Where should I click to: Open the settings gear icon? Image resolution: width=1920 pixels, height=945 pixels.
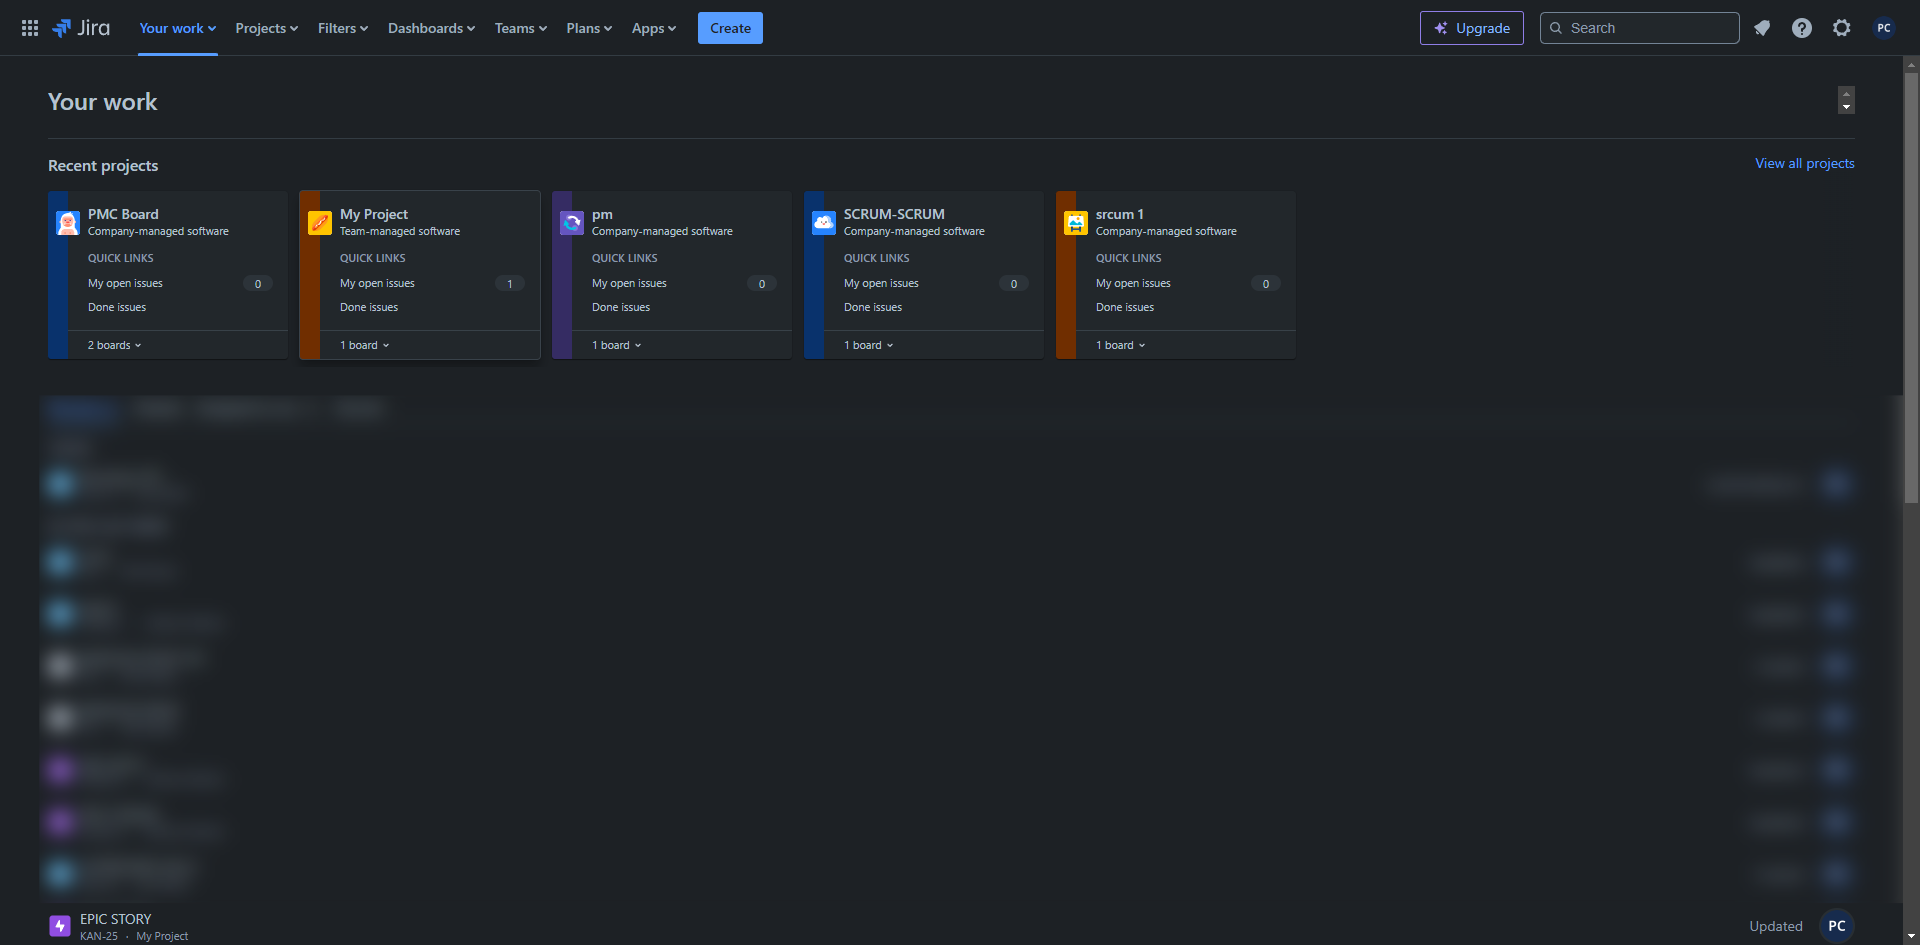[1842, 28]
